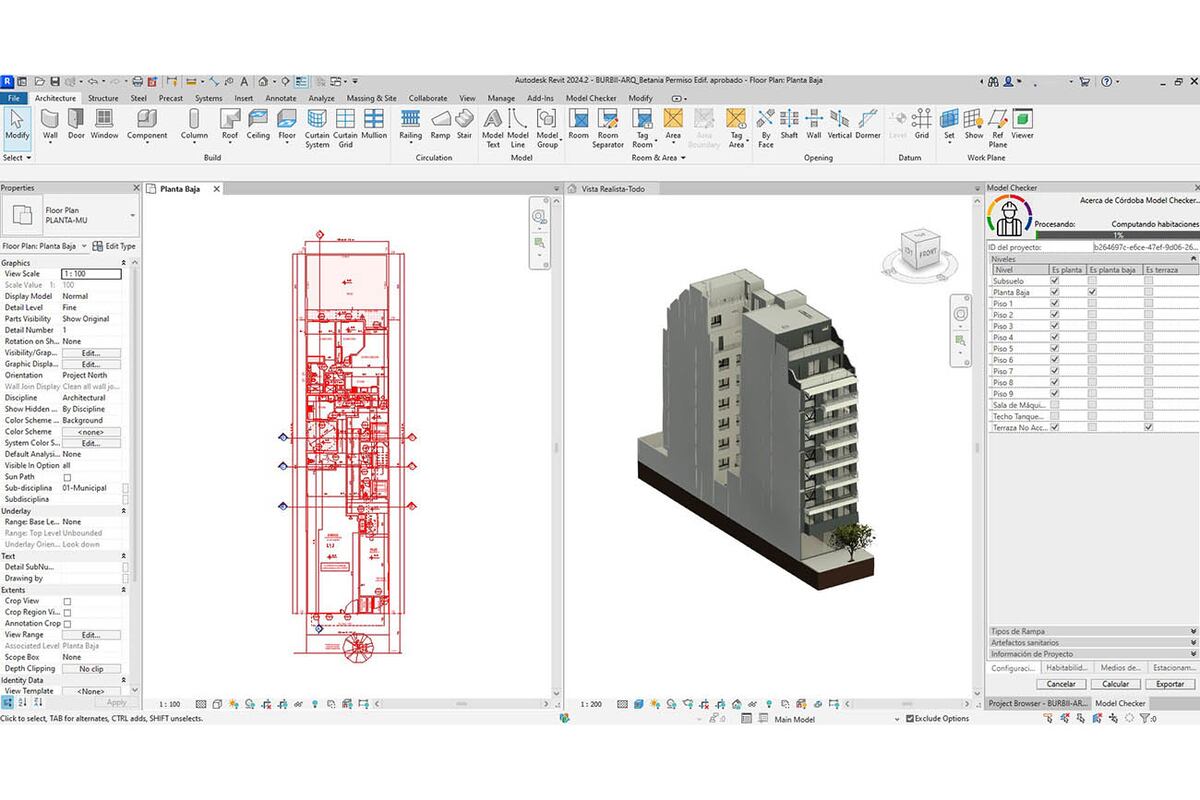Click the Ref Plane tool
The width and height of the screenshot is (1200, 800).
[998, 128]
